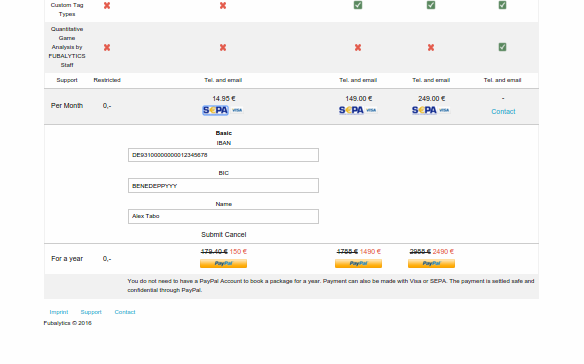Click the 'Basic' form heading
This screenshot has width=584, height=364.
(x=223, y=133)
